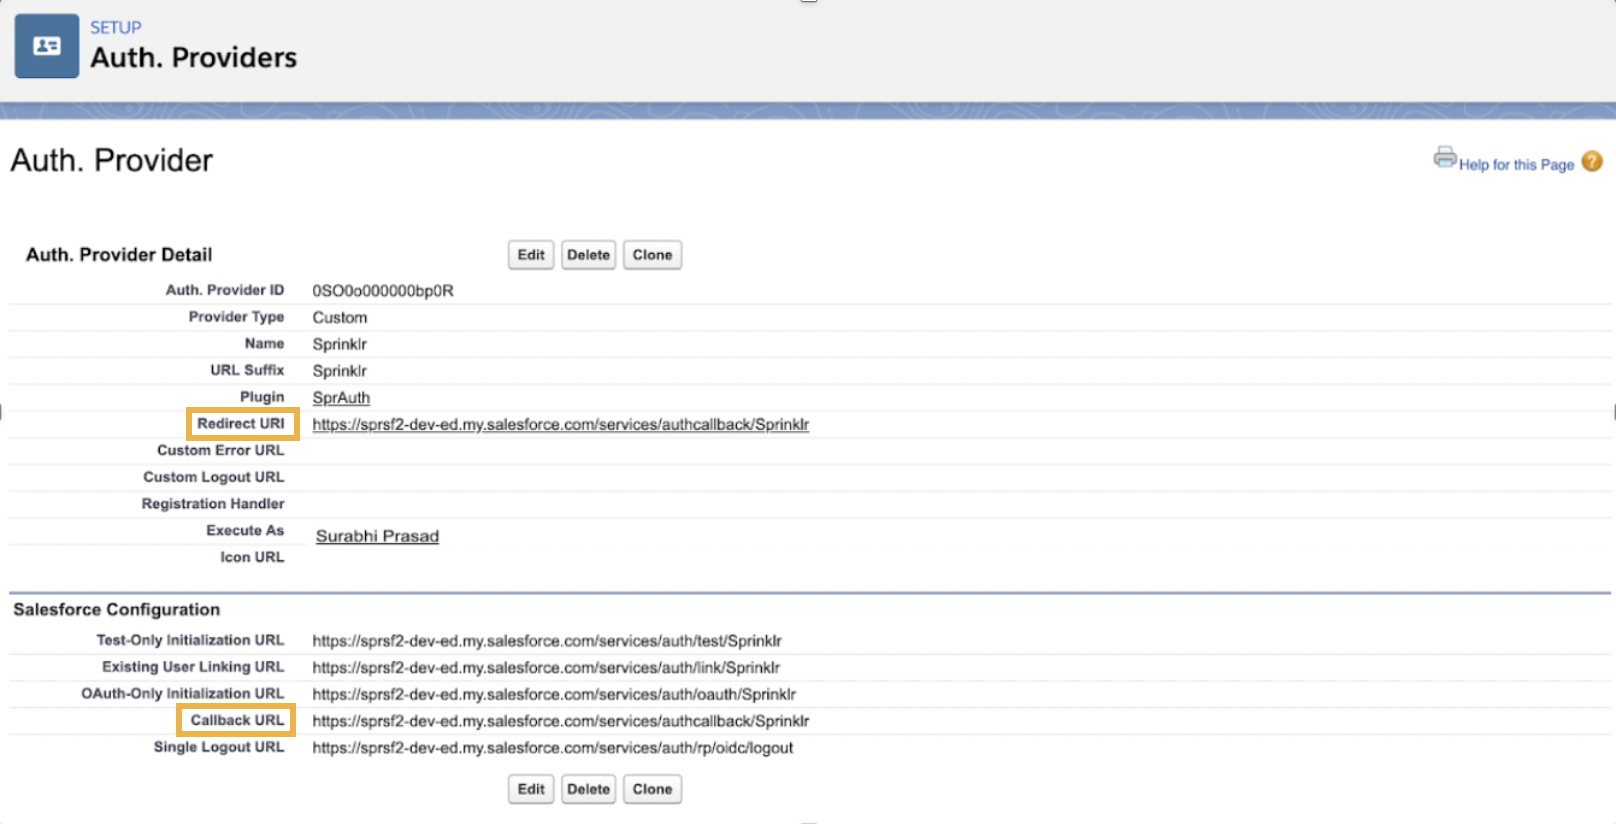Click the bottom Edit button
The image size is (1616, 824).
(531, 789)
